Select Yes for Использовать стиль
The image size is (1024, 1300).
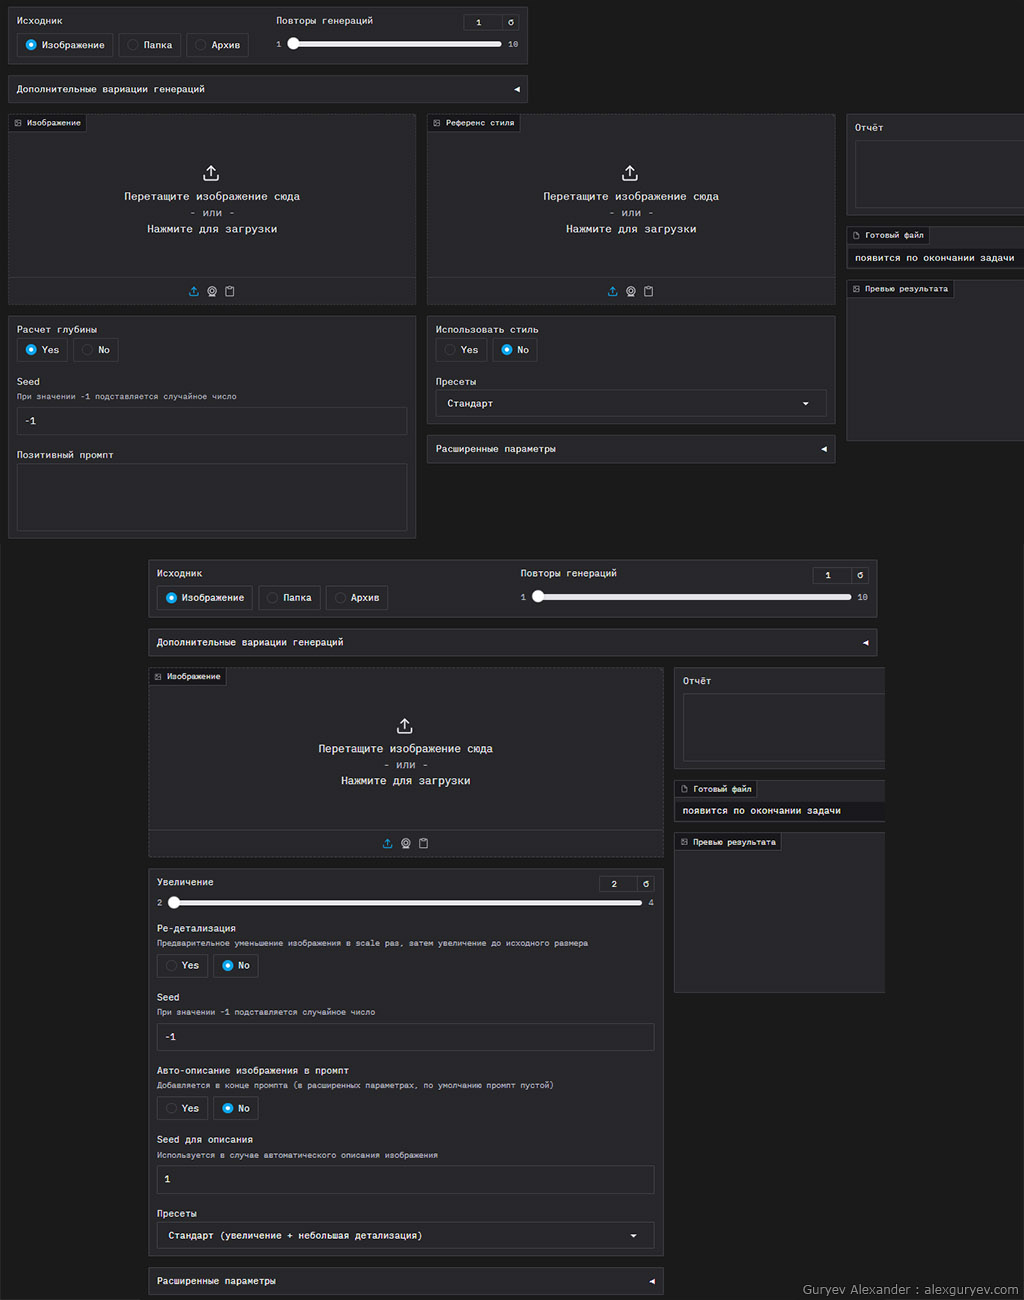(x=461, y=350)
